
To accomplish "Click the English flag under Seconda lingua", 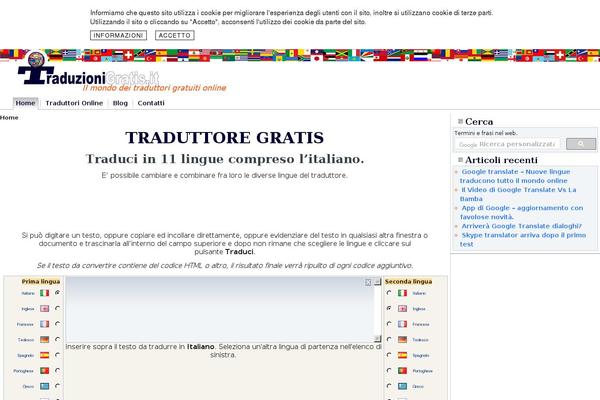I will click(x=402, y=309).
